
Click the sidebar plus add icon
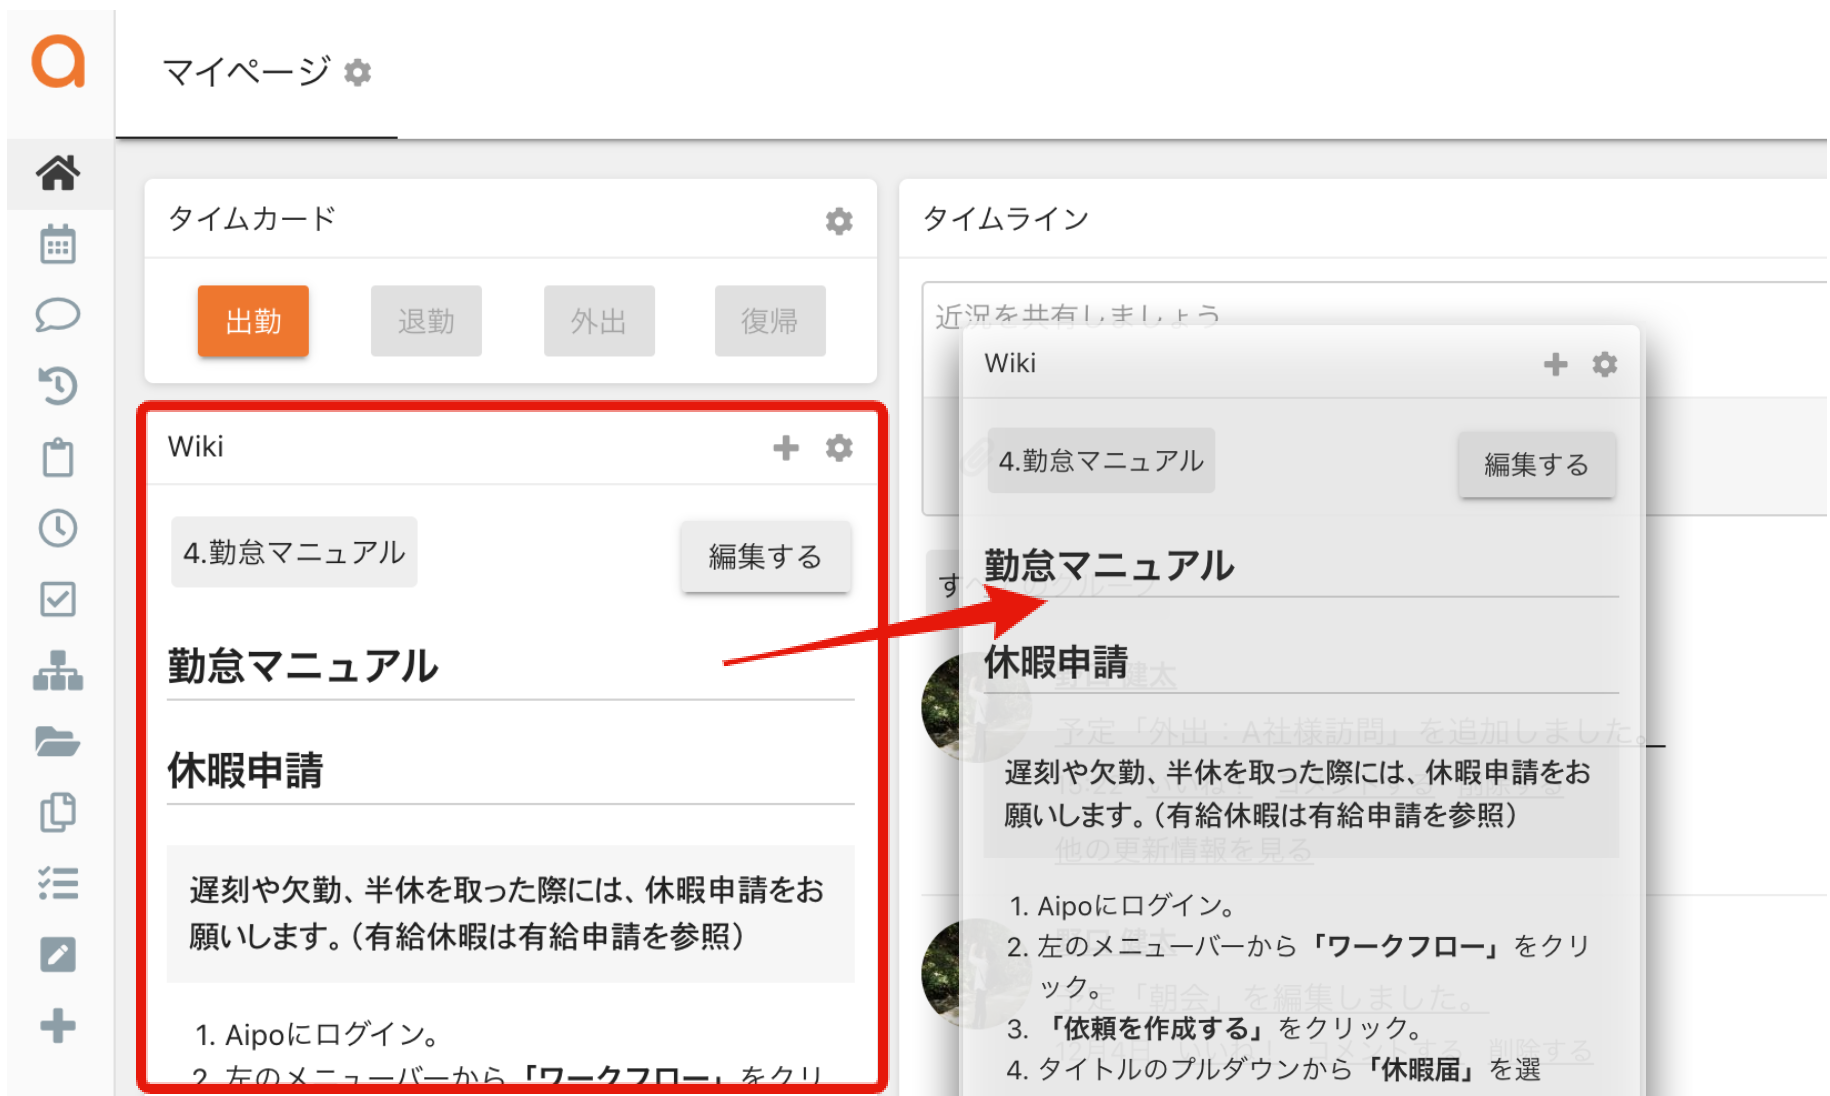click(58, 1026)
